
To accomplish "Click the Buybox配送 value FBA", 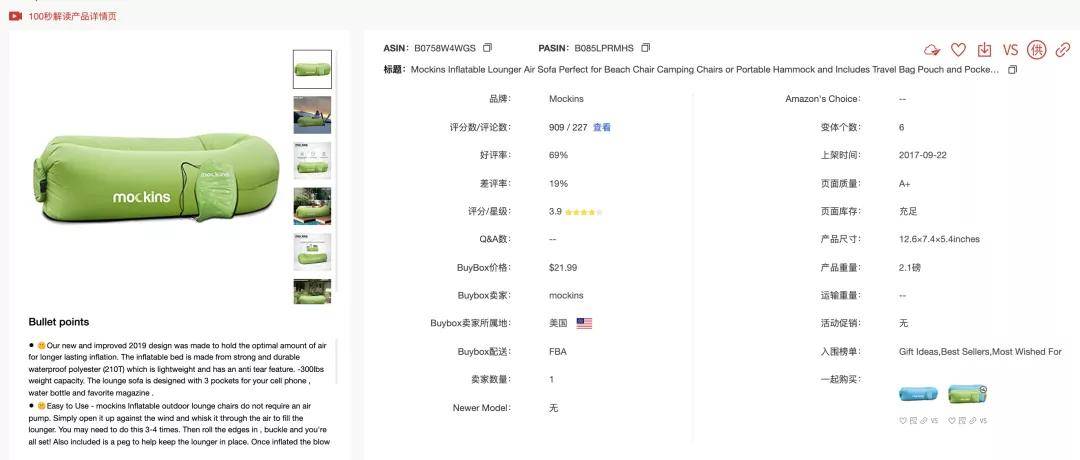I will [558, 352].
